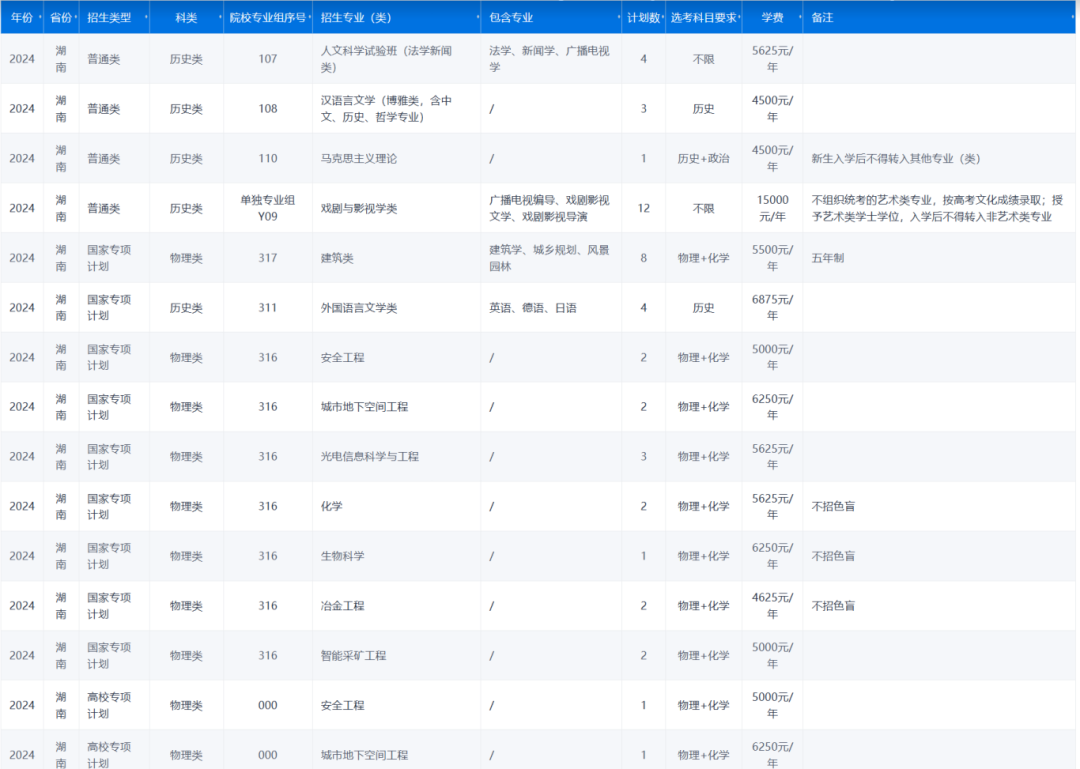This screenshot has width=1080, height=769.
Task: Open the 学费 column filter arrow
Action: click(x=800, y=17)
